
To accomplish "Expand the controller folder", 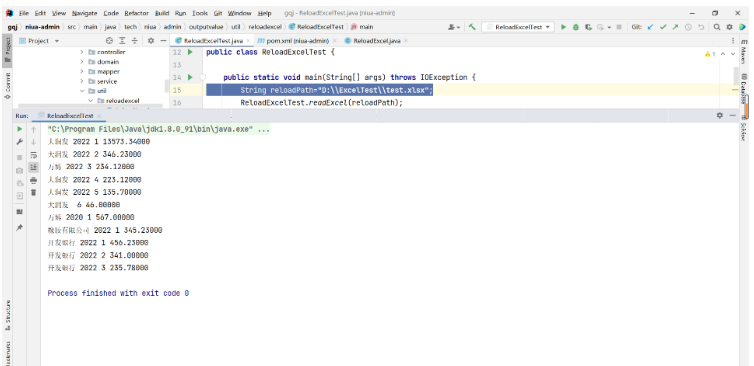I will pyautogui.click(x=82, y=52).
